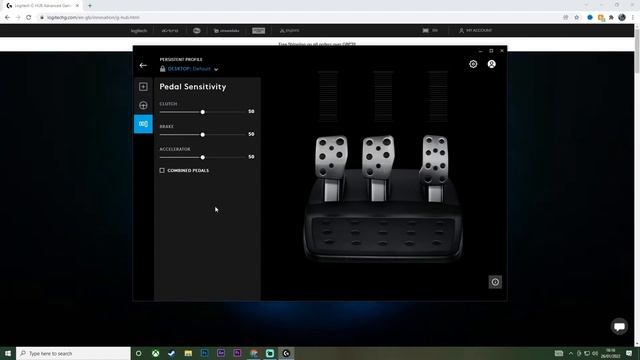Bookmark this page with the star icon
Image resolution: width=640 pixels, height=360 pixels.
click(x=576, y=18)
